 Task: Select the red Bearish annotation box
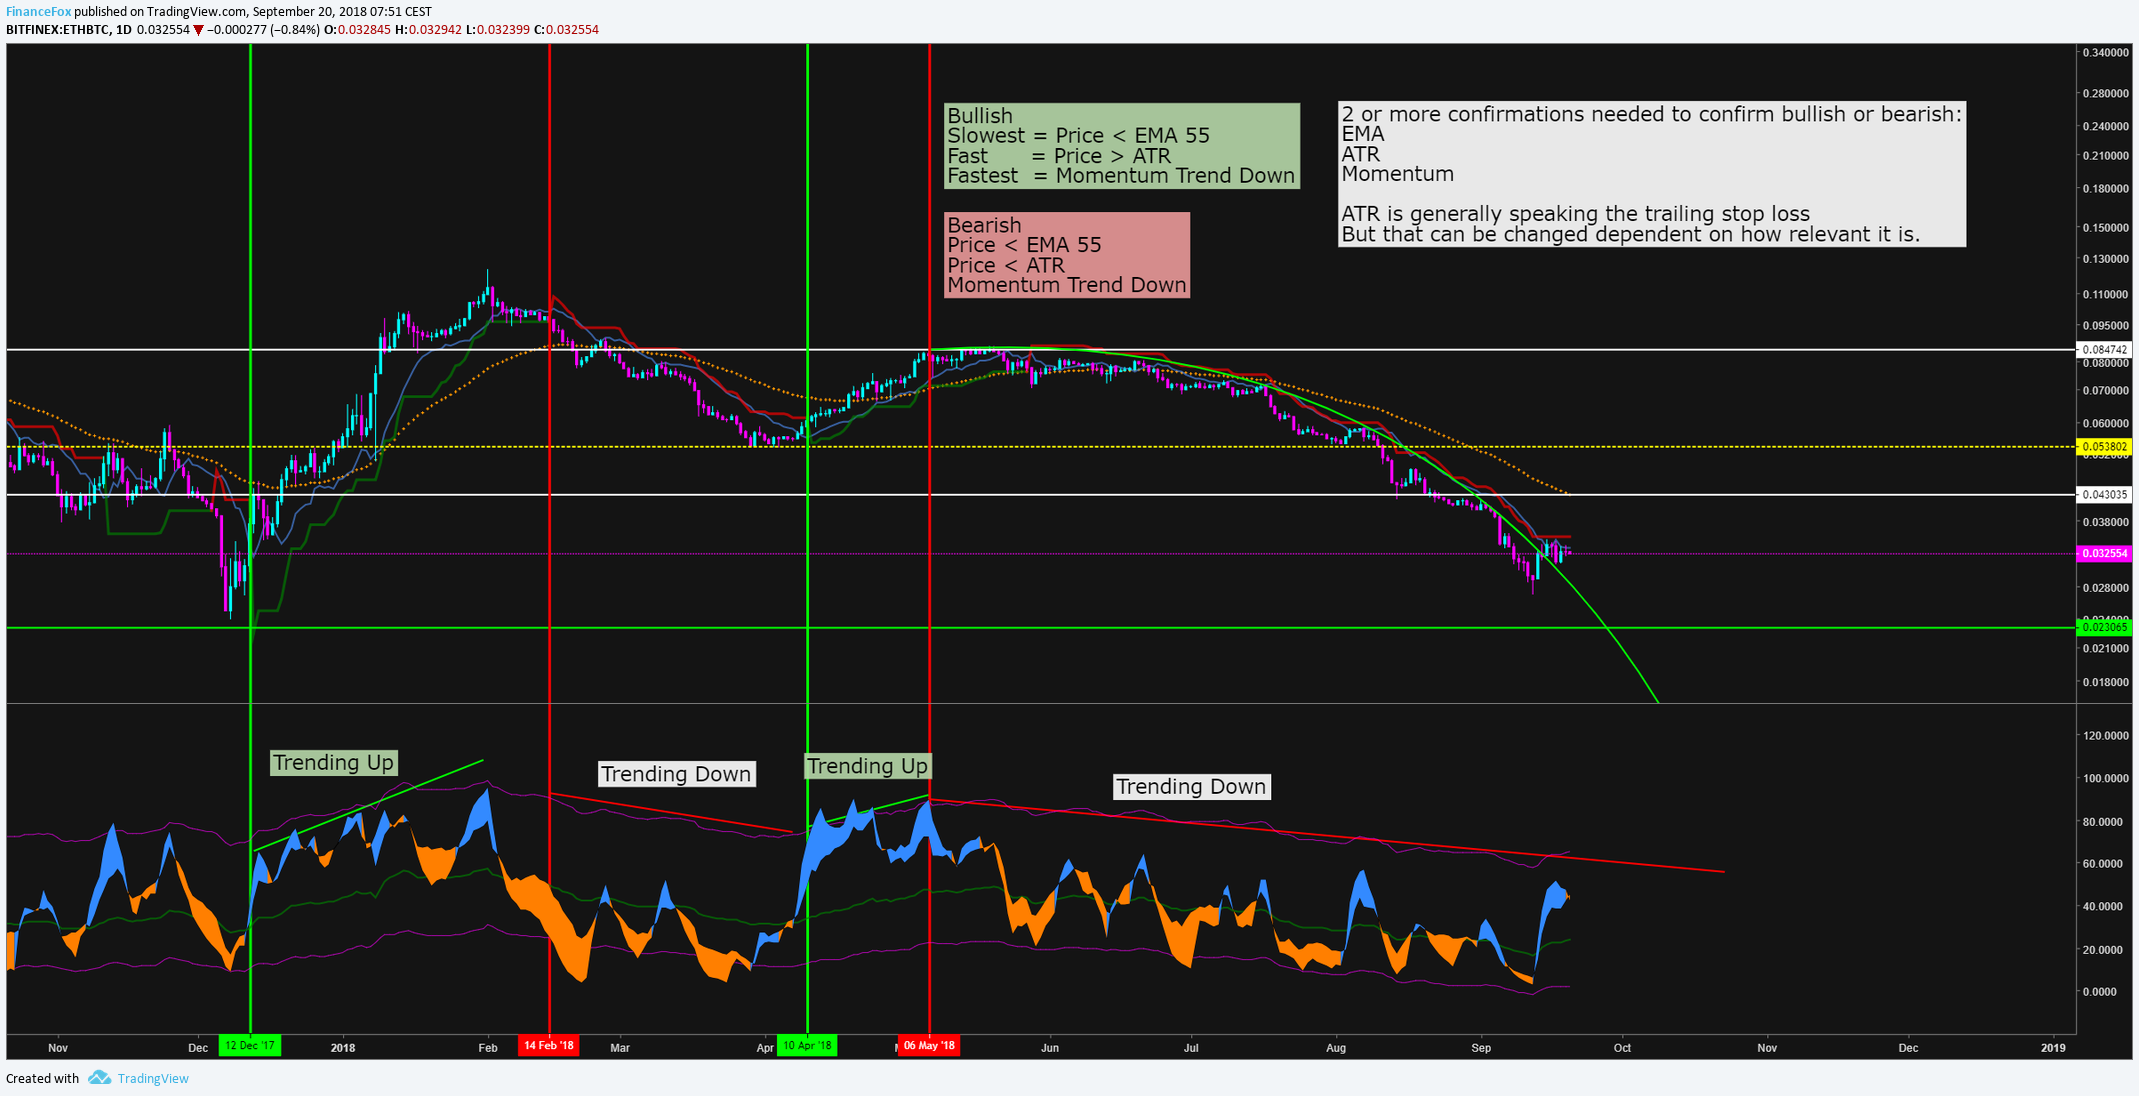(1067, 255)
